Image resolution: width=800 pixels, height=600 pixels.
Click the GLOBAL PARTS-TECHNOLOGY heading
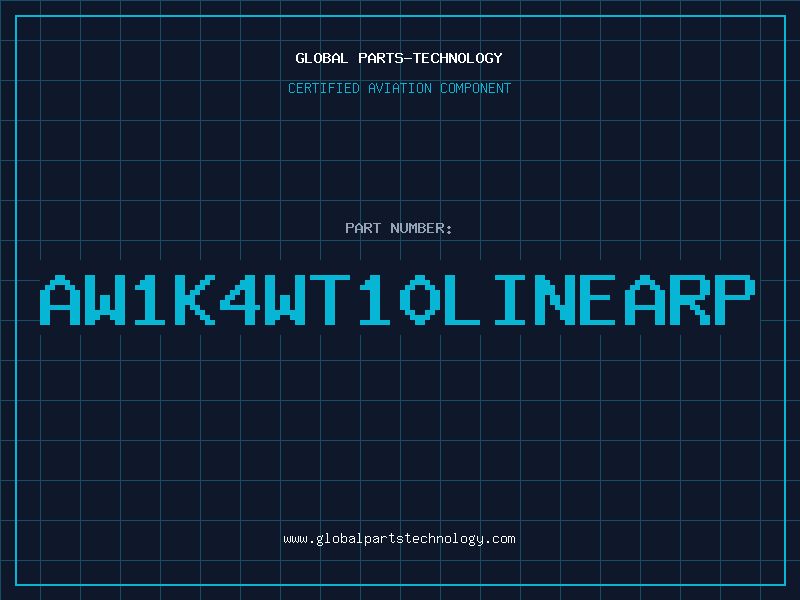click(x=399, y=58)
